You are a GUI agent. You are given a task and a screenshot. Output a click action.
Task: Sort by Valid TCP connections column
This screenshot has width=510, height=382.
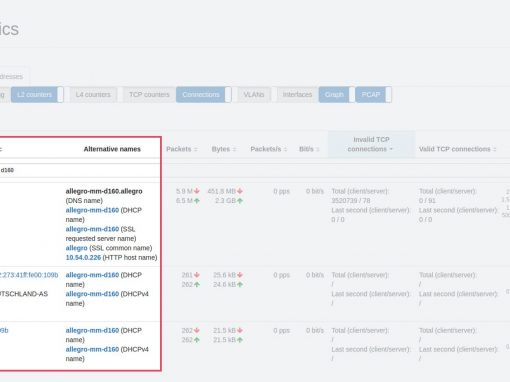click(458, 149)
